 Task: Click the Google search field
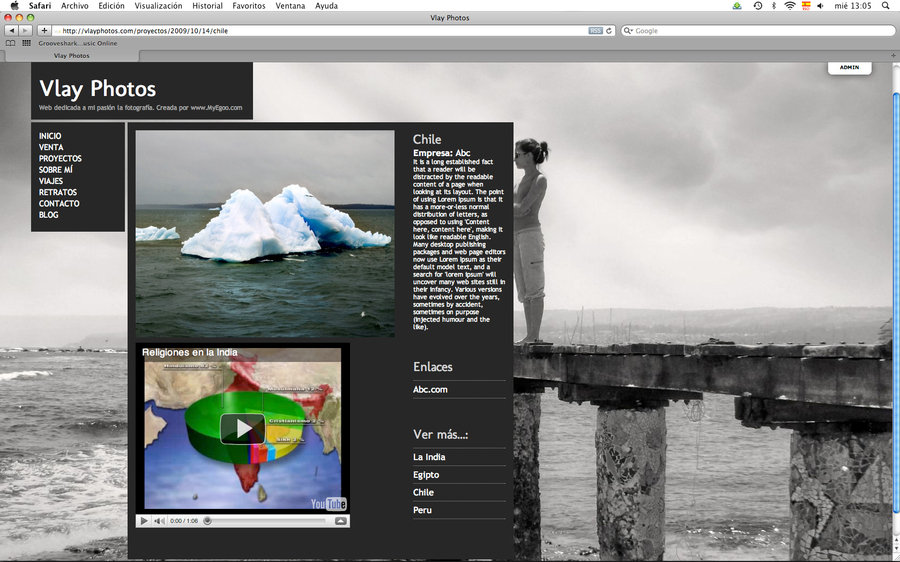pos(760,31)
